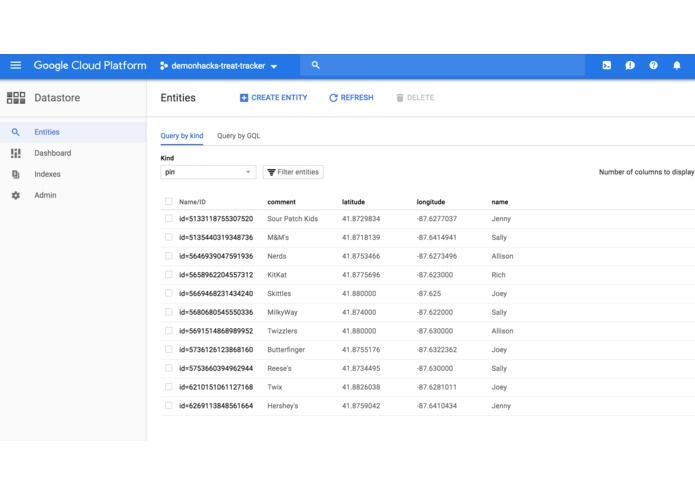Open entity id=5135440319348736

(x=216, y=237)
